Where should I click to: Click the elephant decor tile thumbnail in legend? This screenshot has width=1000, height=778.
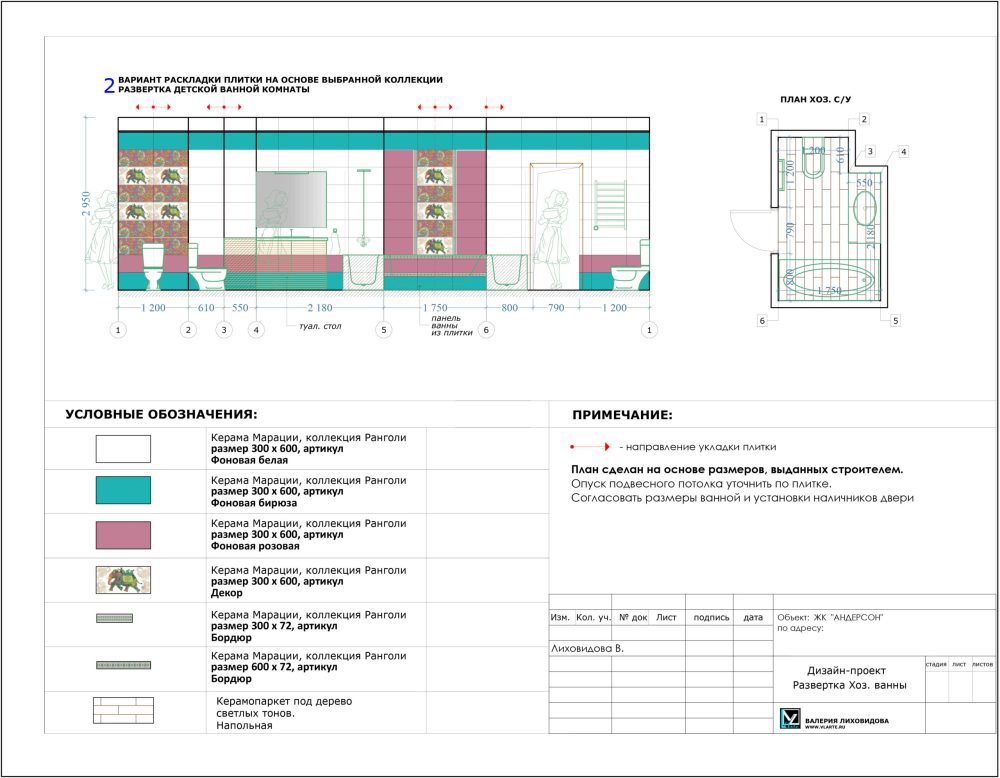123,580
